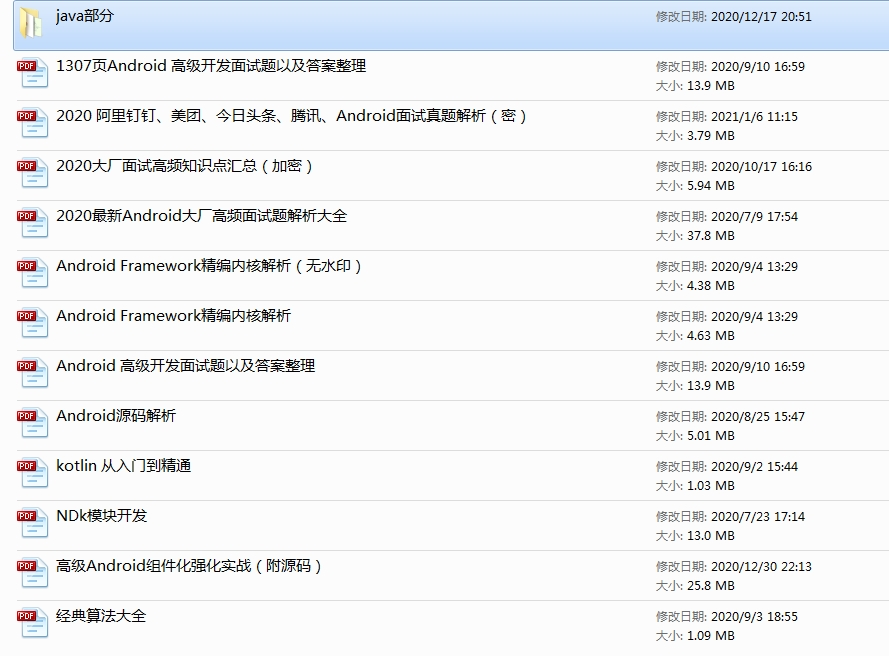Click size value 5.01 MB
This screenshot has height=656, width=889.
coord(710,436)
